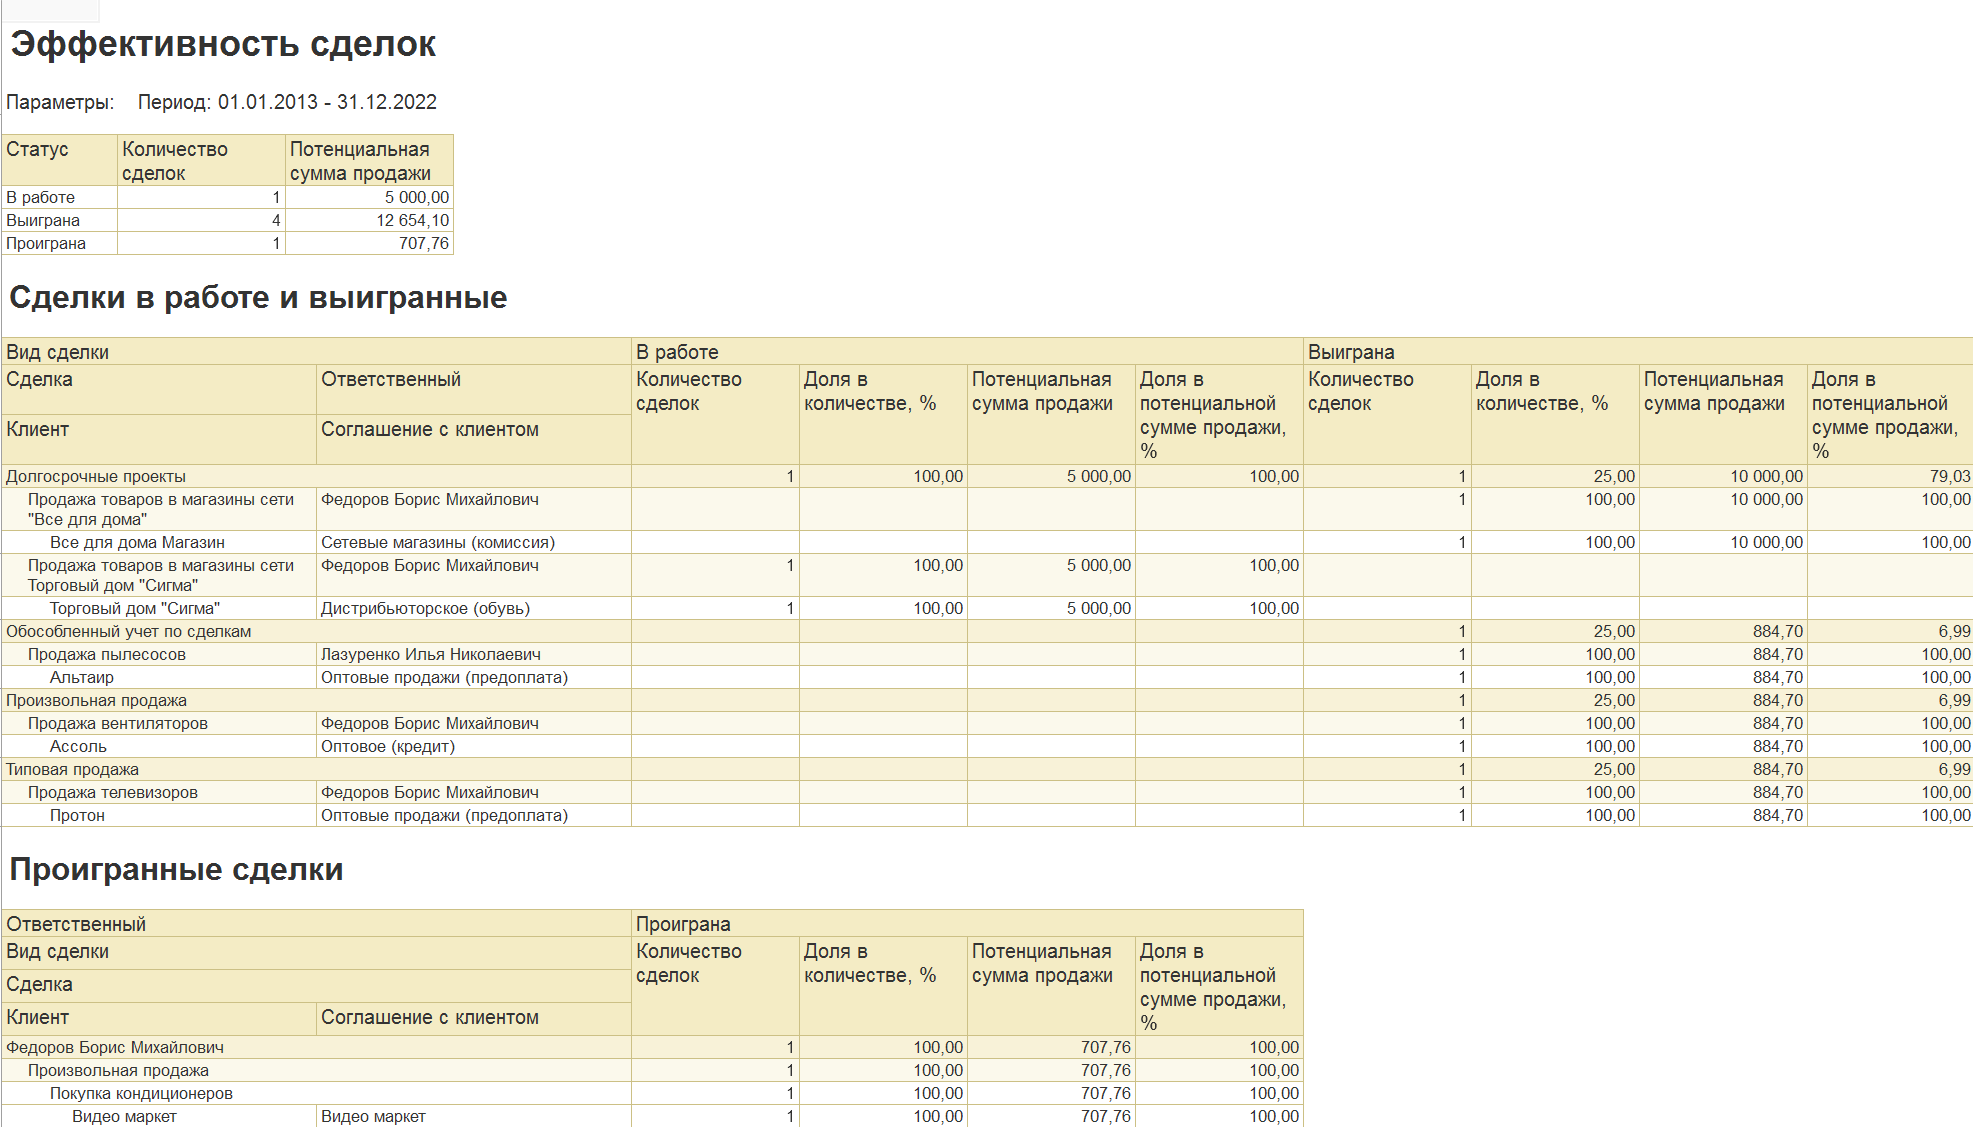Select the "Обособленный учет по сделкам" group row
This screenshot has height=1127, width=1973.
coord(128,631)
